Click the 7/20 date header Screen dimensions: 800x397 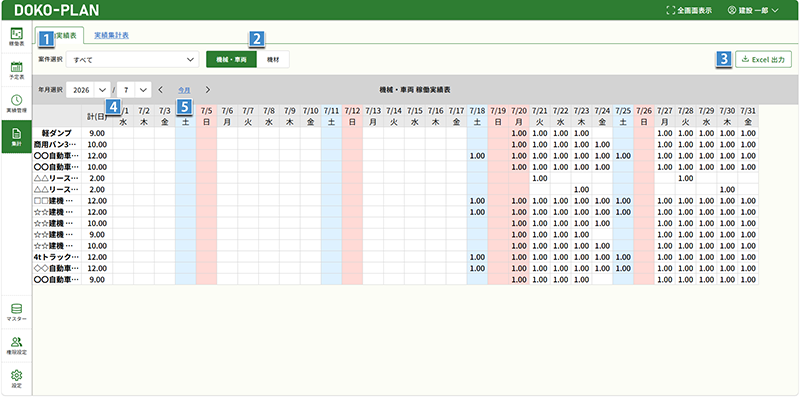(518, 110)
